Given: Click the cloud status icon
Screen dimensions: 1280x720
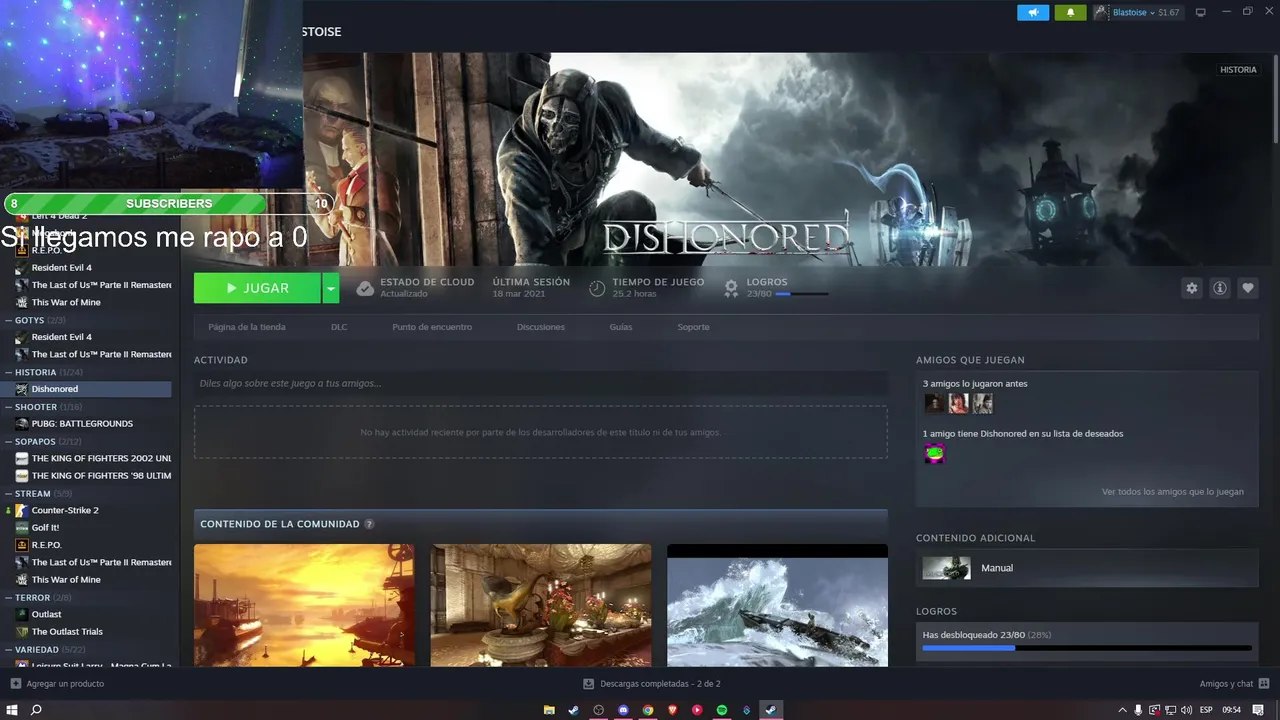Looking at the screenshot, I should pos(365,288).
